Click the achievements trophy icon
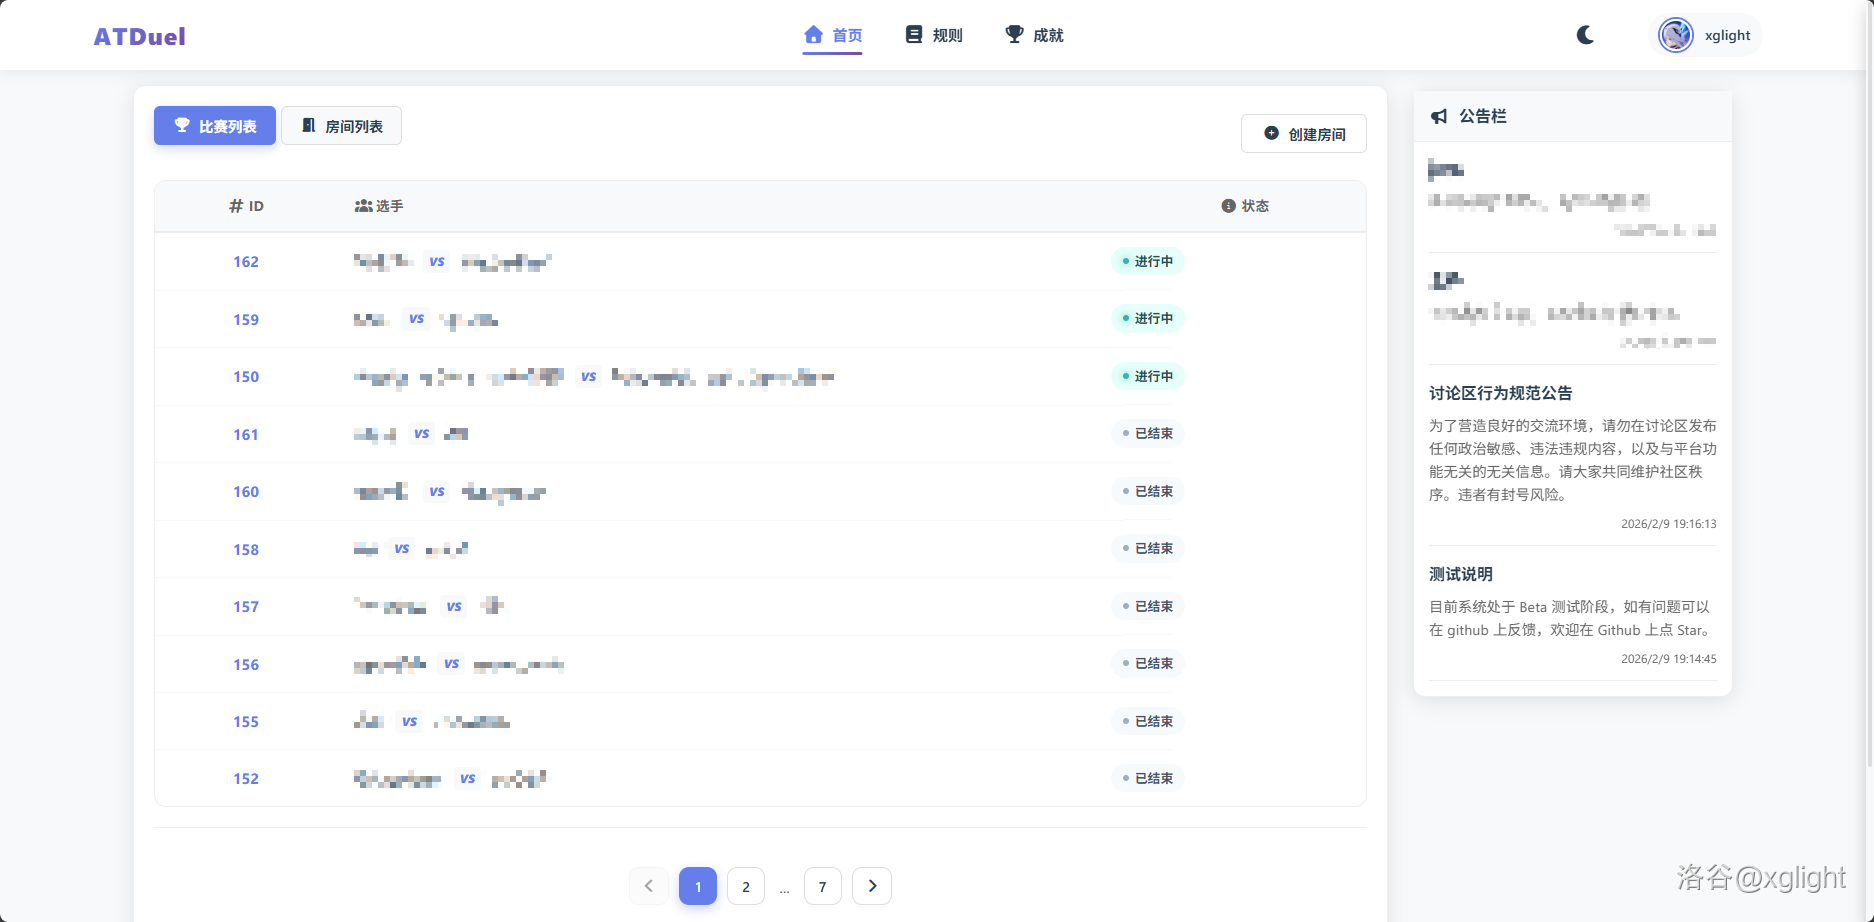Image resolution: width=1874 pixels, height=922 pixels. coord(1014,35)
